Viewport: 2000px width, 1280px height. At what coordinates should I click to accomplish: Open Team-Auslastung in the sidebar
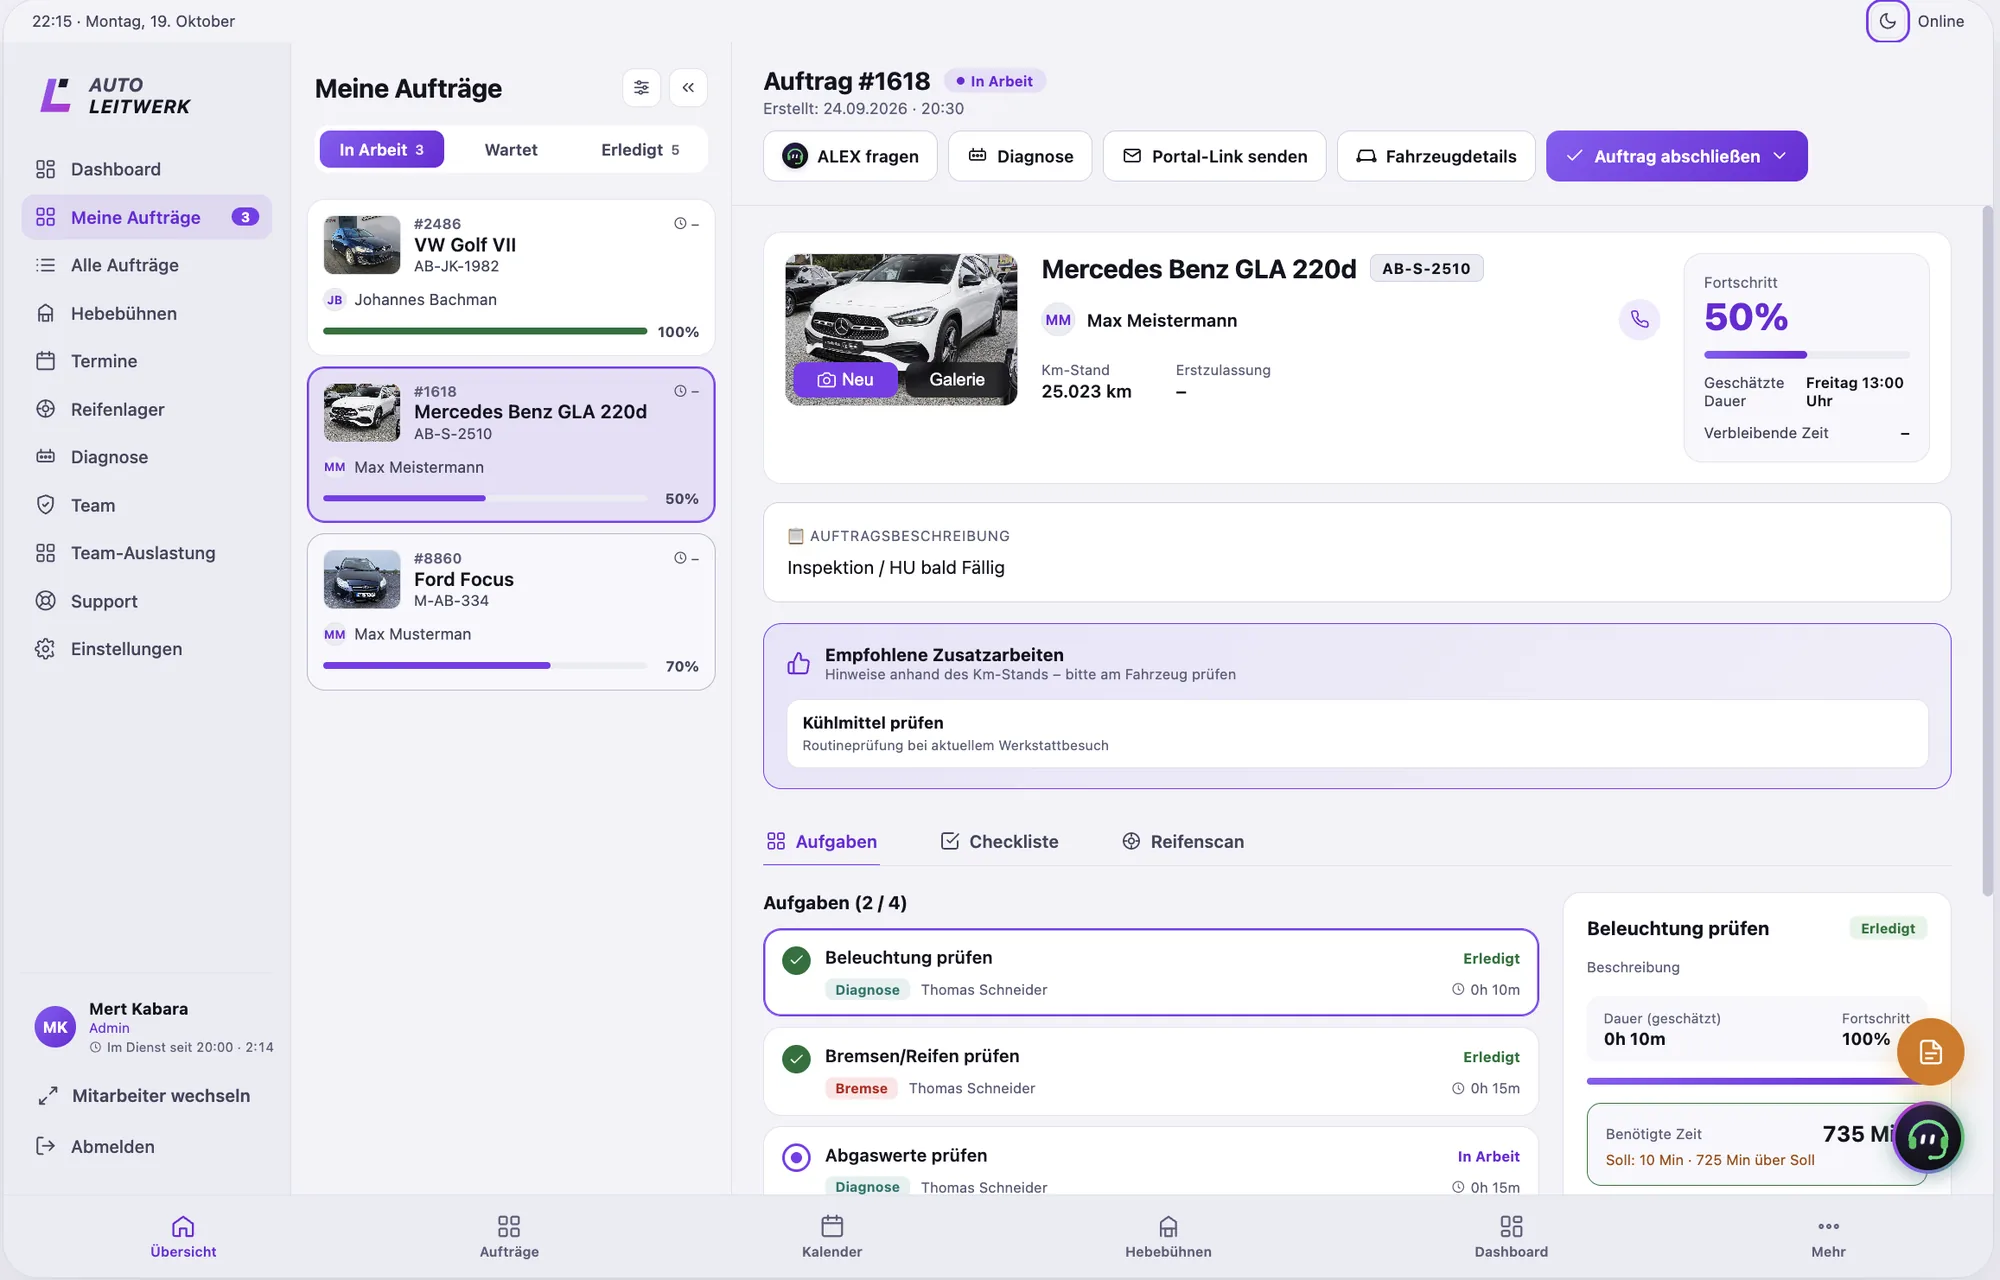point(146,553)
